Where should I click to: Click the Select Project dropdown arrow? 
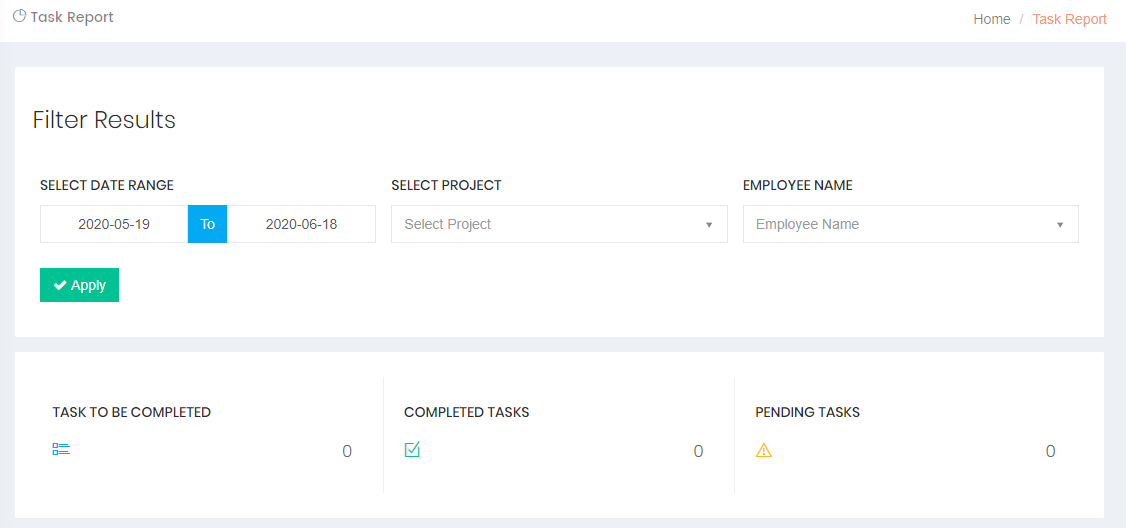click(709, 225)
